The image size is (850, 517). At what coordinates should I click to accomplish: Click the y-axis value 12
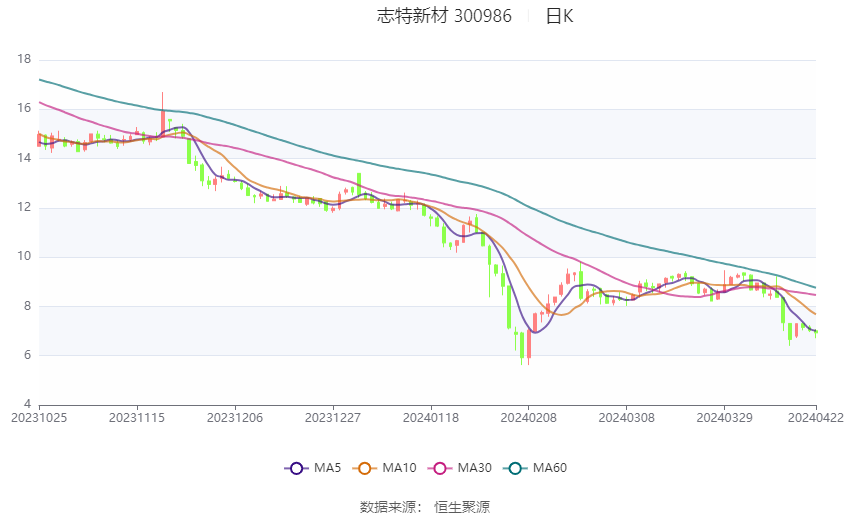[24, 207]
